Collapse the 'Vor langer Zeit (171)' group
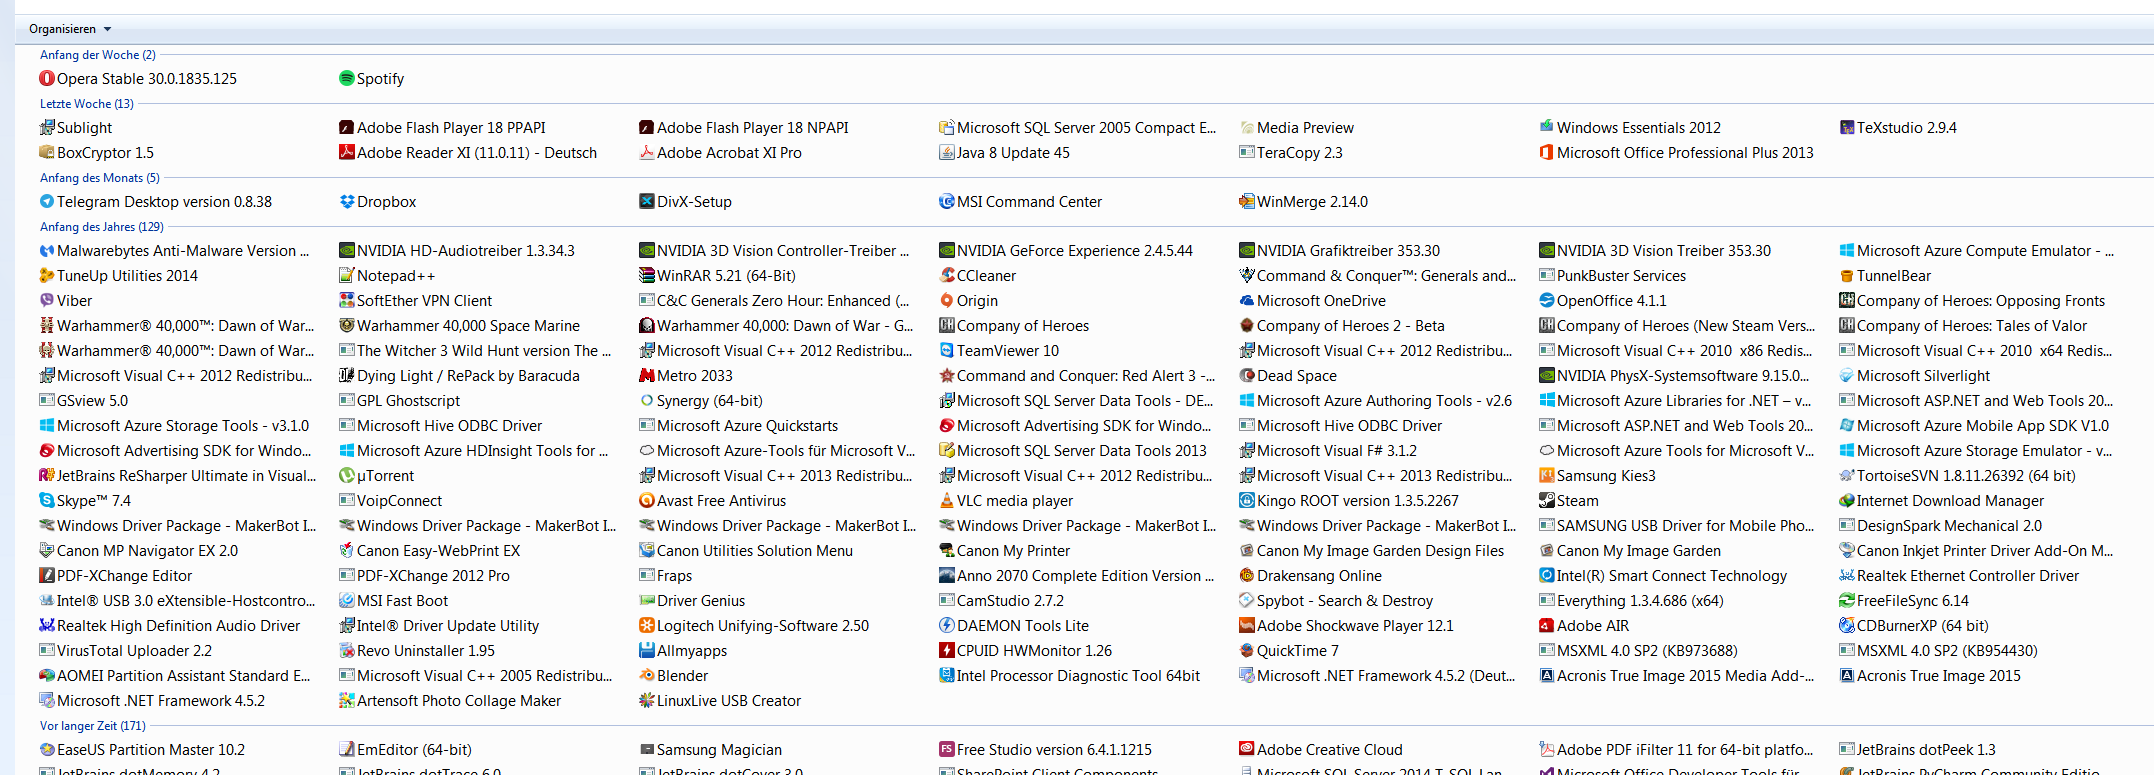 93,726
